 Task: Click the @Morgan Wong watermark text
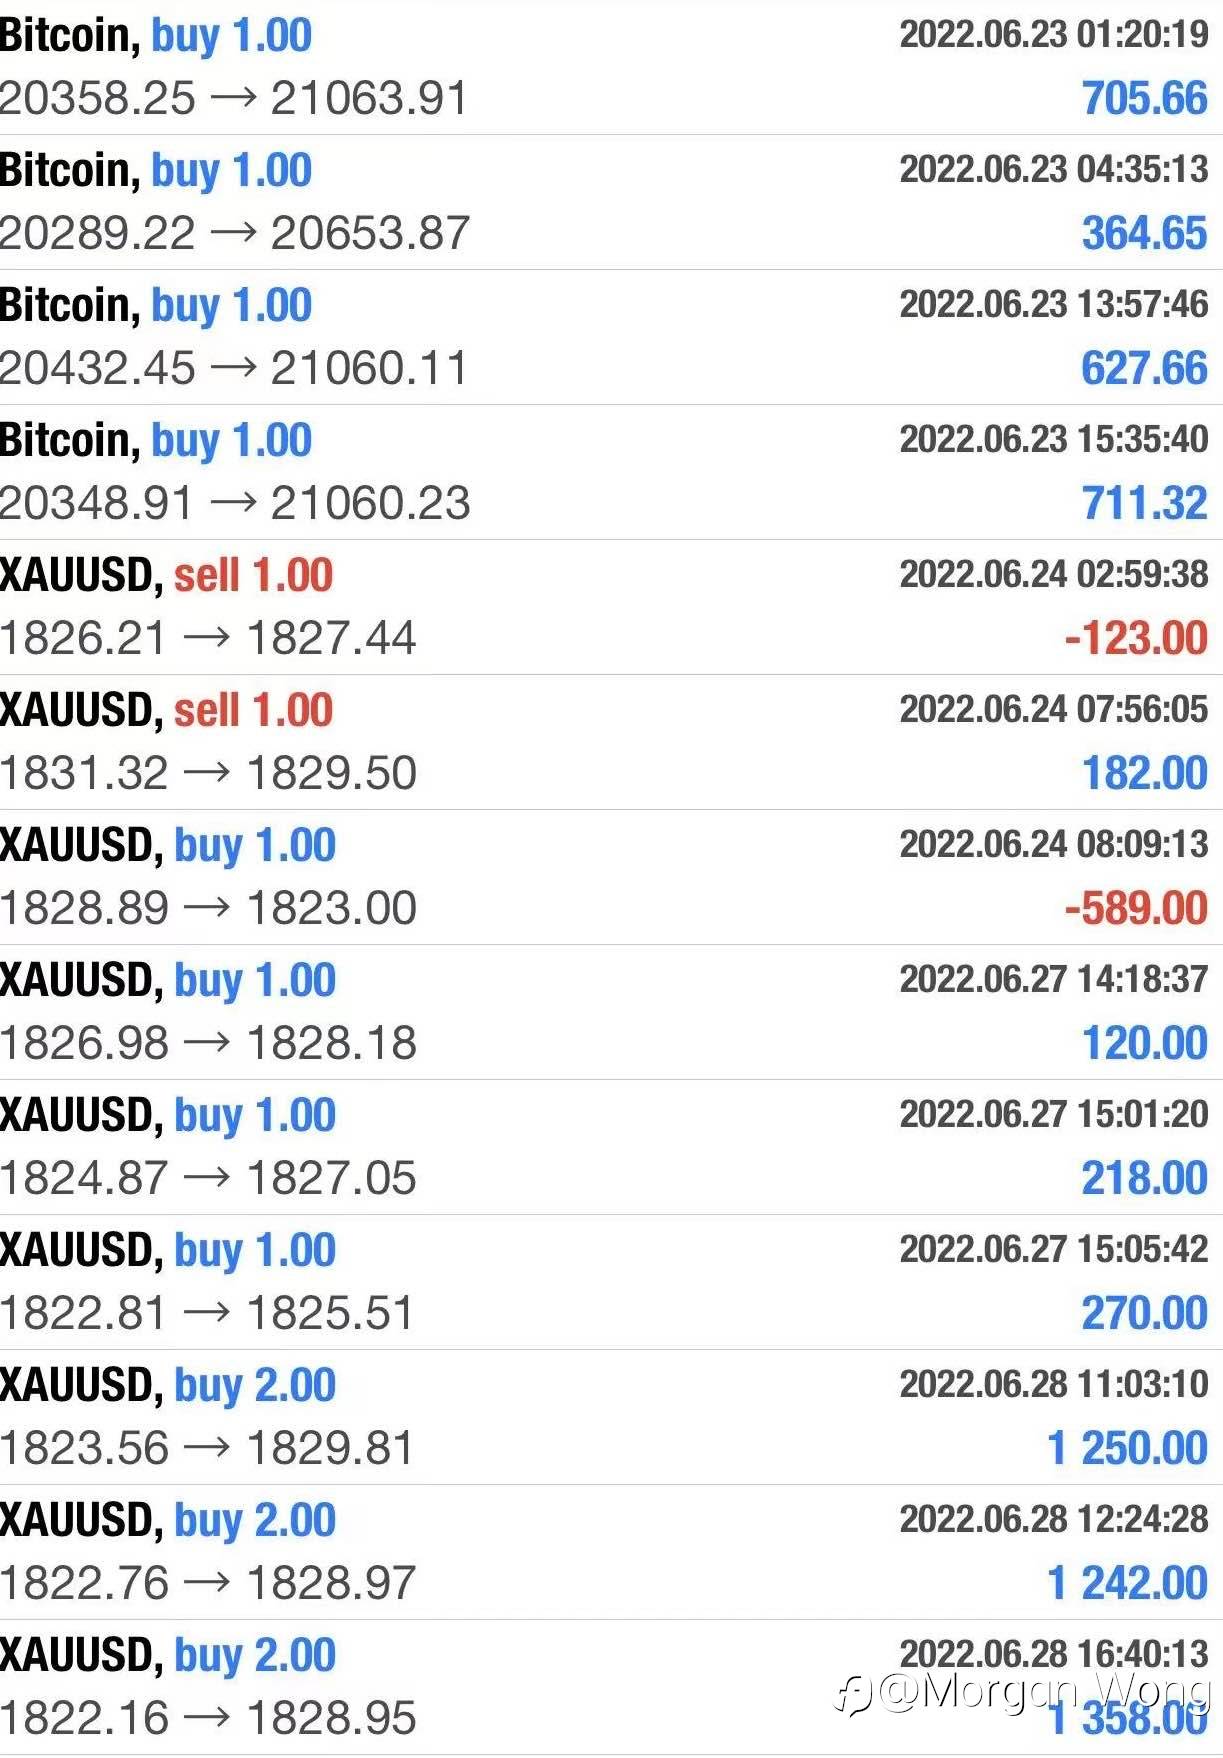coord(1045,1692)
